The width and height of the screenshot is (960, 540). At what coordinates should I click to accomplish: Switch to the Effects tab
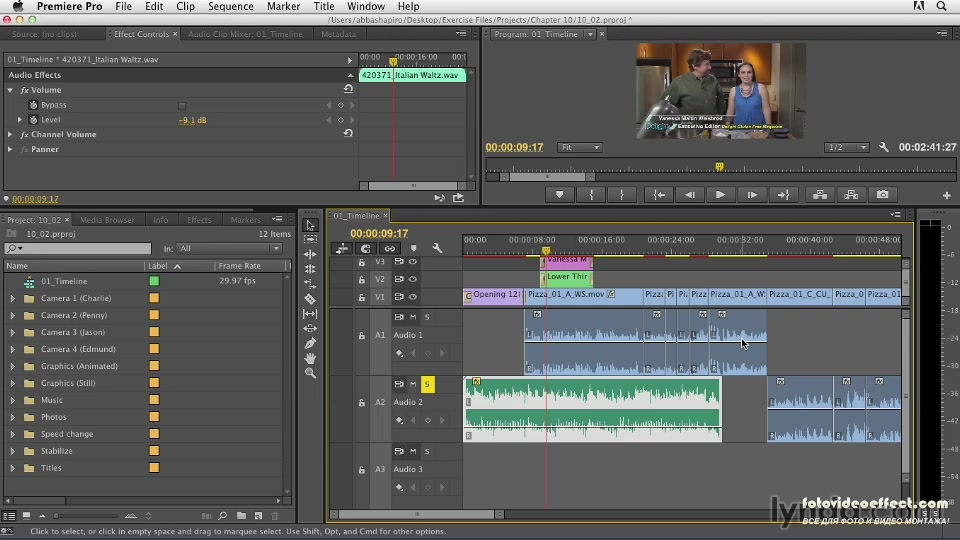[x=199, y=219]
